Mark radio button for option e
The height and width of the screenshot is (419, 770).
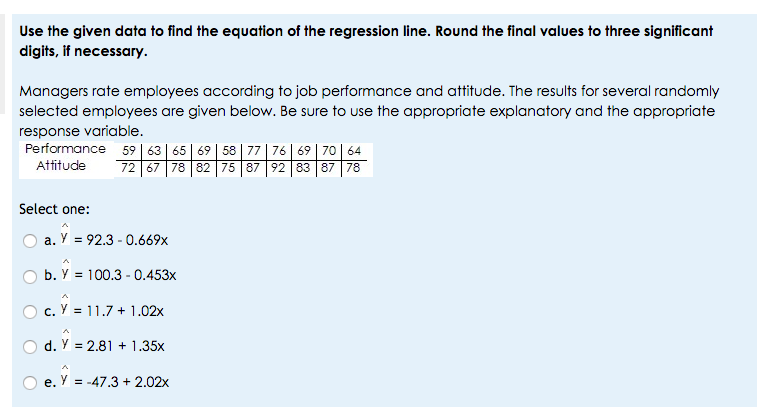pyautogui.click(x=30, y=382)
